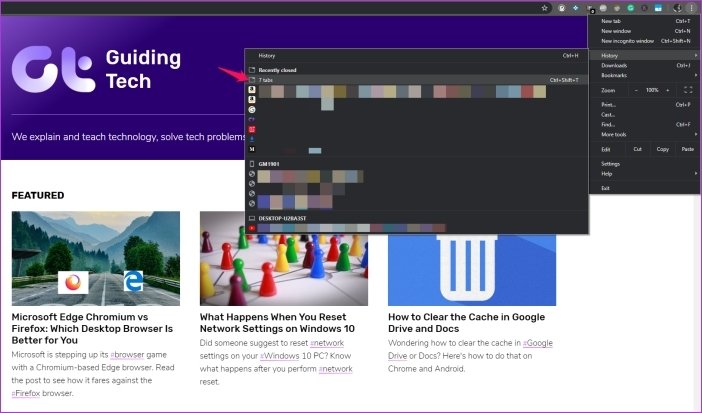702x413 pixels.
Task: Click the profile avatar in toolbar
Action: pos(678,7)
